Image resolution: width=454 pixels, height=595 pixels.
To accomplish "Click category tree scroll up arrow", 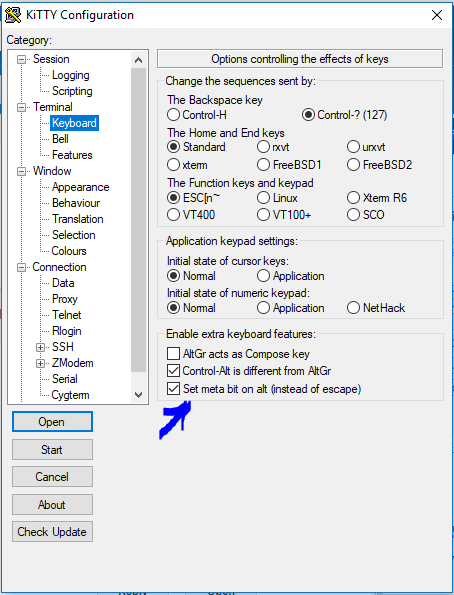I will tap(139, 60).
